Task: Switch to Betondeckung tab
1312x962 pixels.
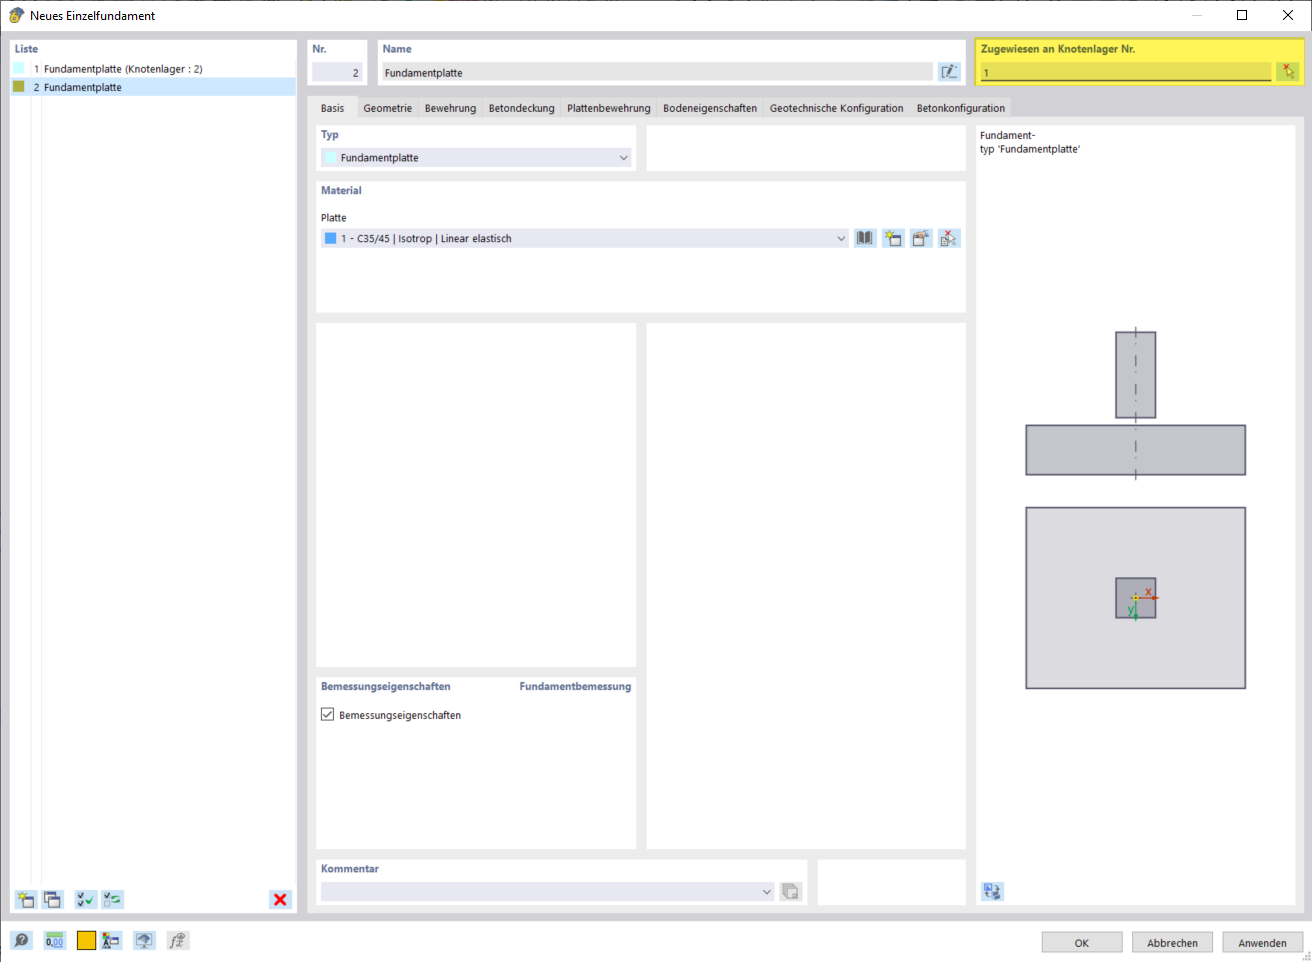Action: [x=521, y=108]
